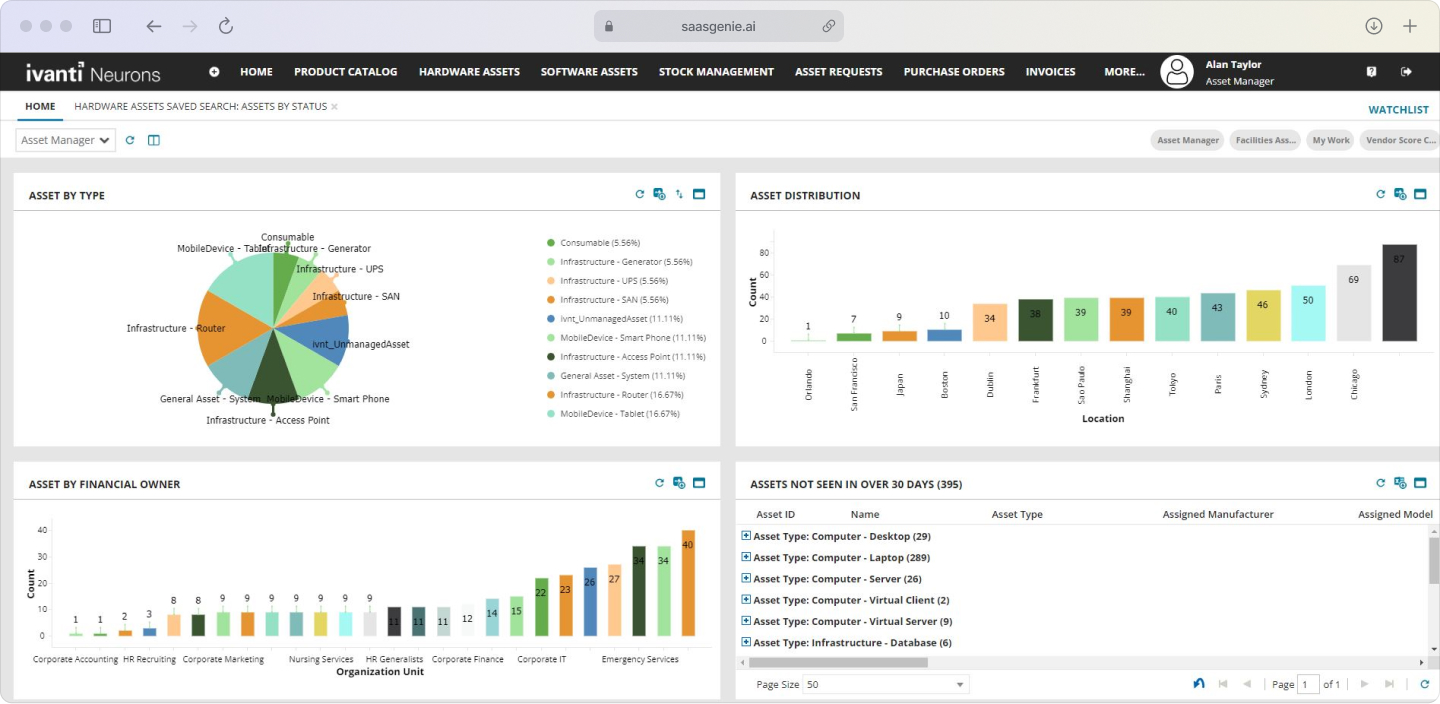
Task: Click the sort arrows icon in Asset By Type
Action: tap(679, 194)
